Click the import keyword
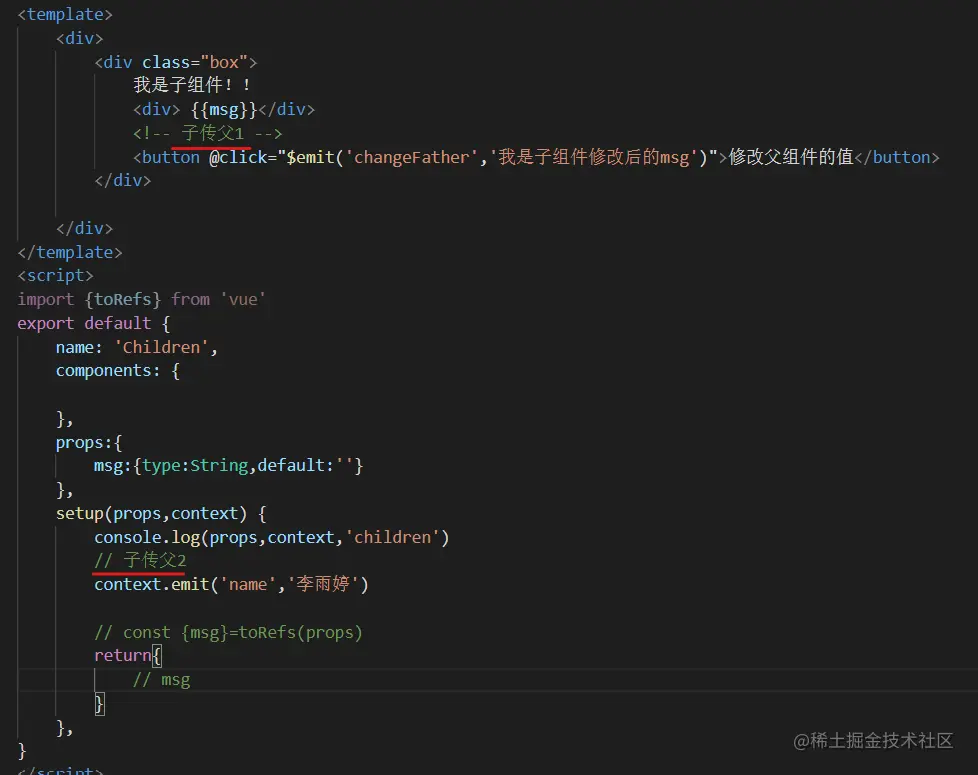 tap(46, 300)
